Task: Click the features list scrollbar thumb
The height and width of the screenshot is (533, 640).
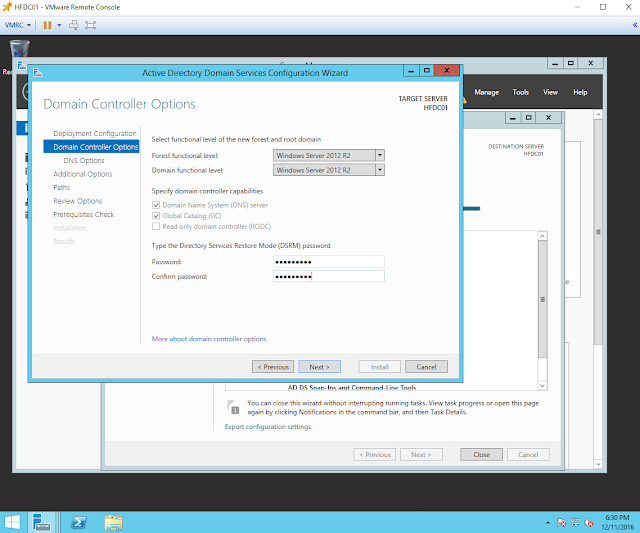Action: [x=542, y=299]
